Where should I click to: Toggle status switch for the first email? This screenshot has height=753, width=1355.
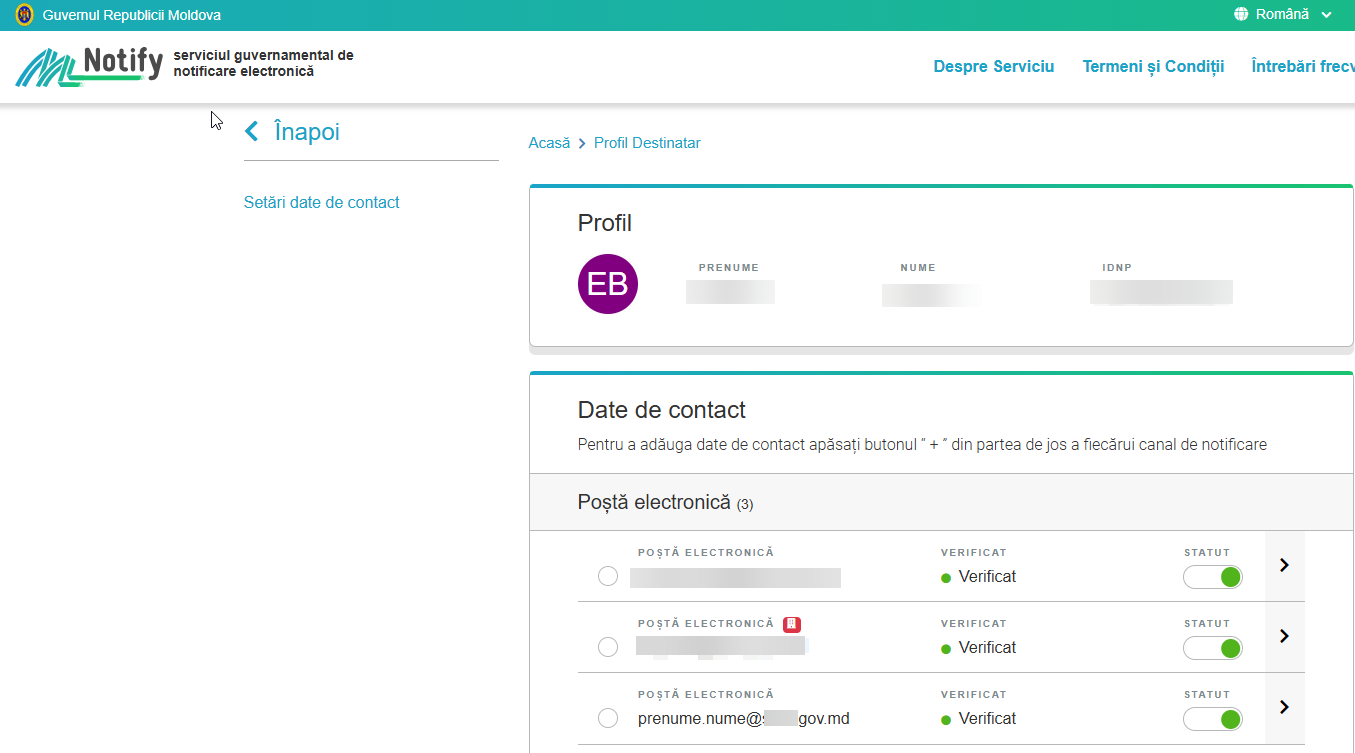[1212, 577]
